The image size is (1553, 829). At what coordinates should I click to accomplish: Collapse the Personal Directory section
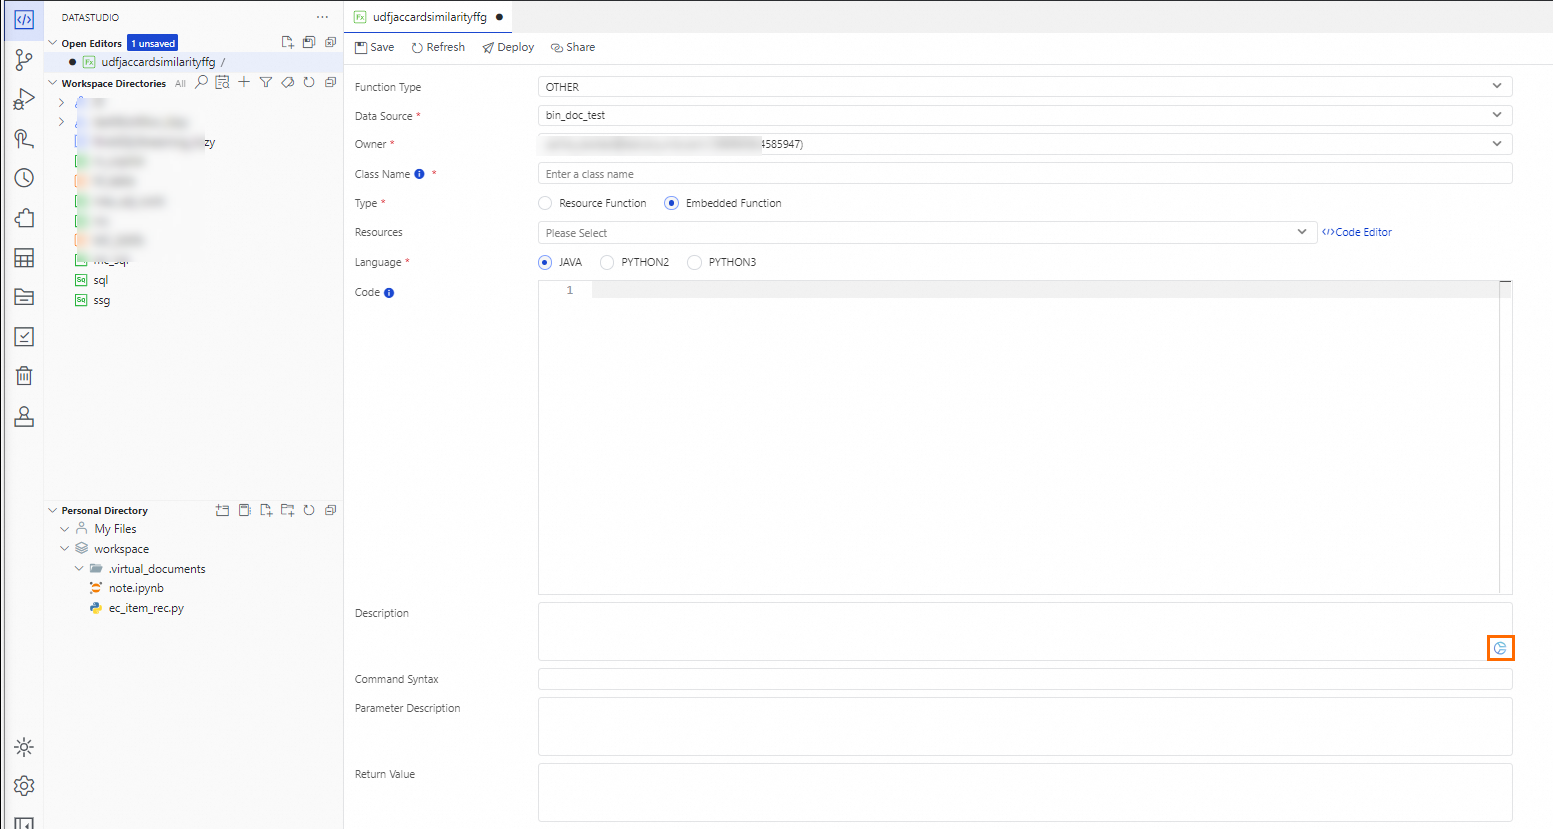coord(53,510)
